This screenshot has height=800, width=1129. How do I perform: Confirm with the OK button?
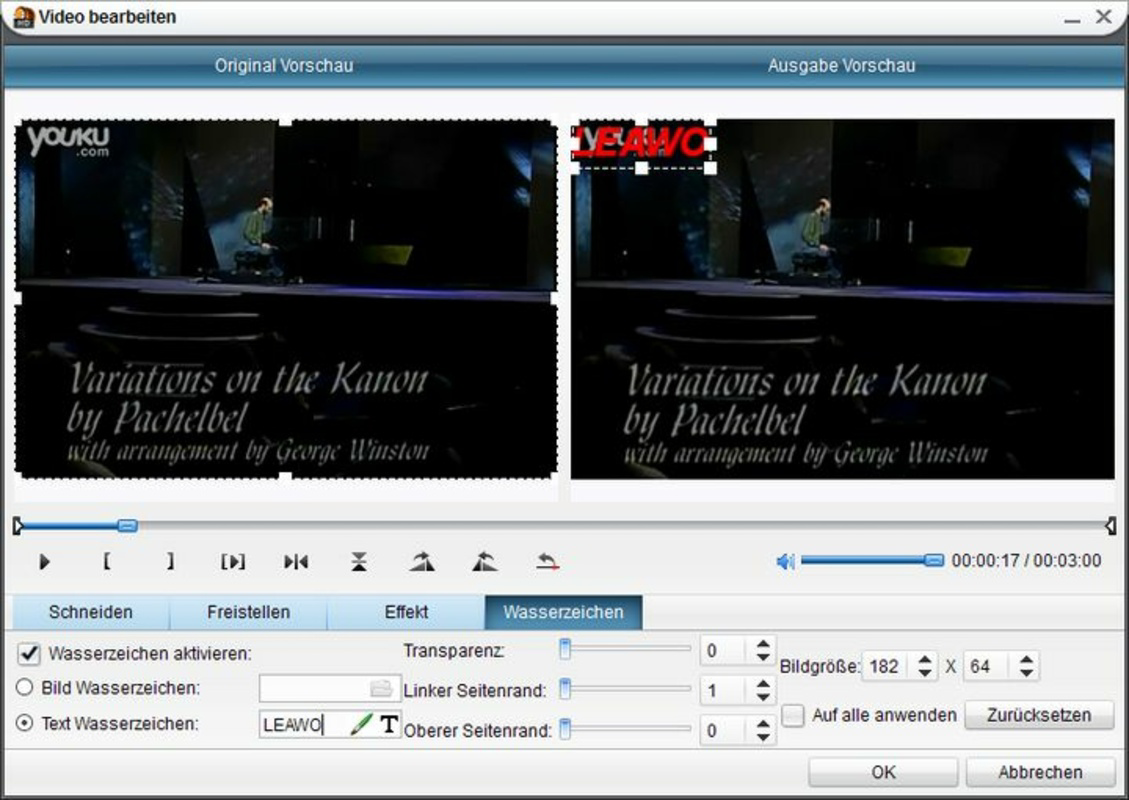pos(883,772)
